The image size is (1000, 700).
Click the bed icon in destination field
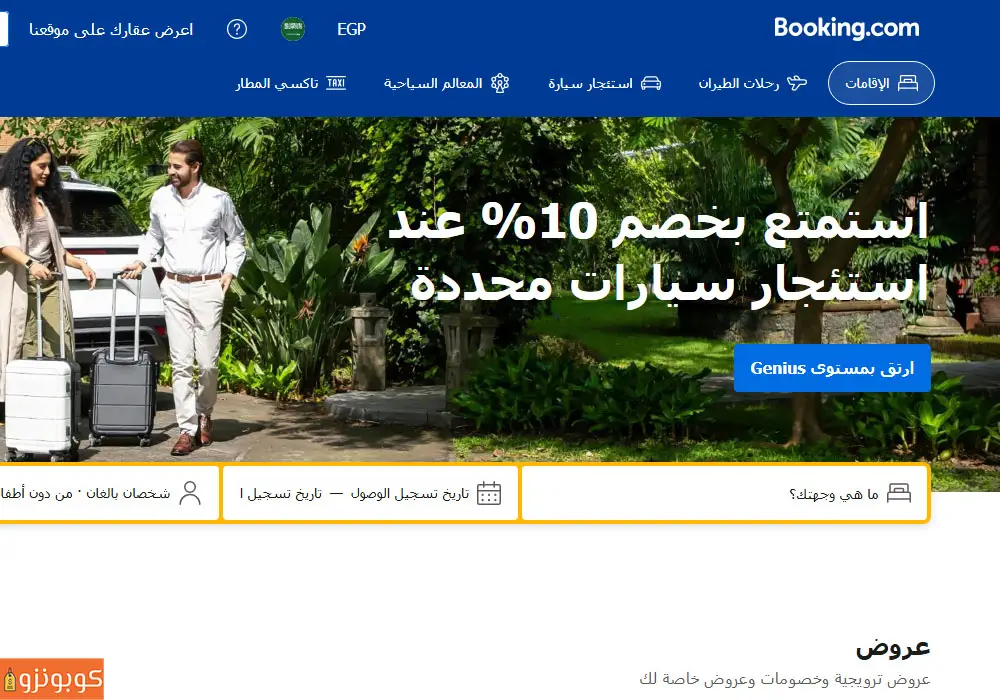tap(899, 493)
